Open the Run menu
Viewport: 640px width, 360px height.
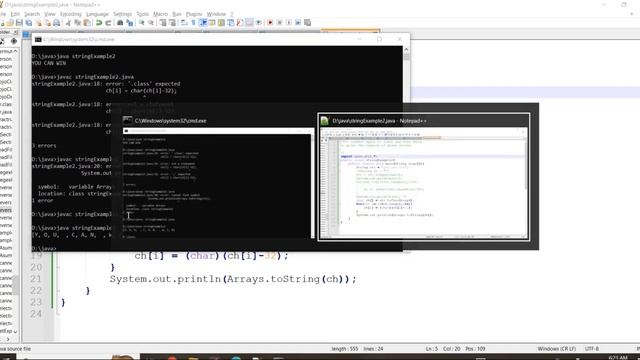coord(177,14)
